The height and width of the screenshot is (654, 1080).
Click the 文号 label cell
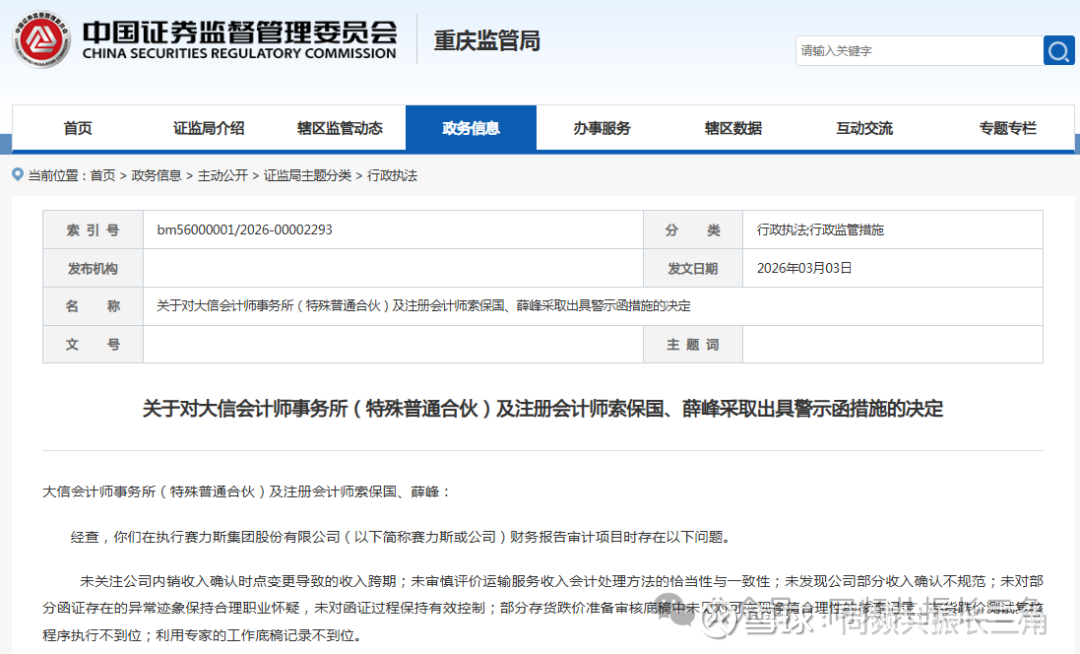point(93,344)
